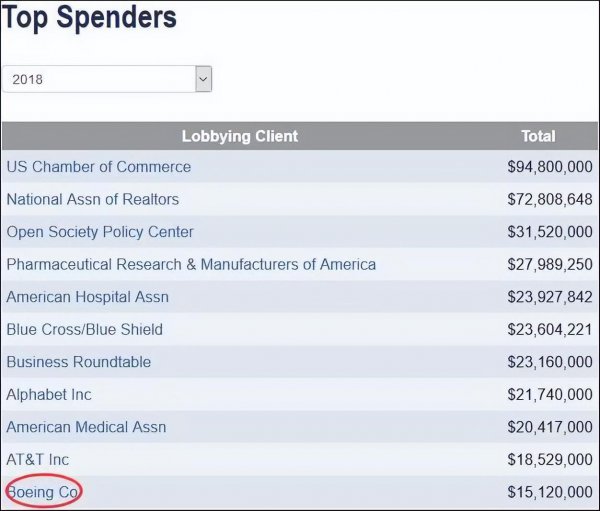Click the $21,740,000 Alphabet total
This screenshot has height=511, width=600.
point(550,394)
